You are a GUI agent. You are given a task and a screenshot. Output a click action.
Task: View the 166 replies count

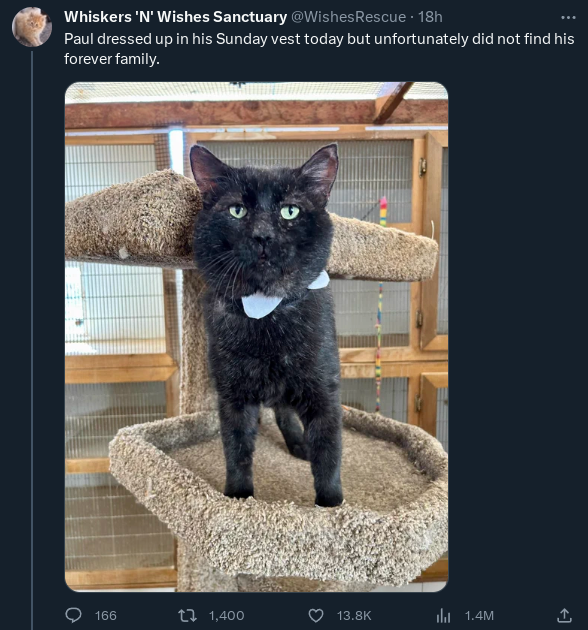pyautogui.click(x=106, y=616)
